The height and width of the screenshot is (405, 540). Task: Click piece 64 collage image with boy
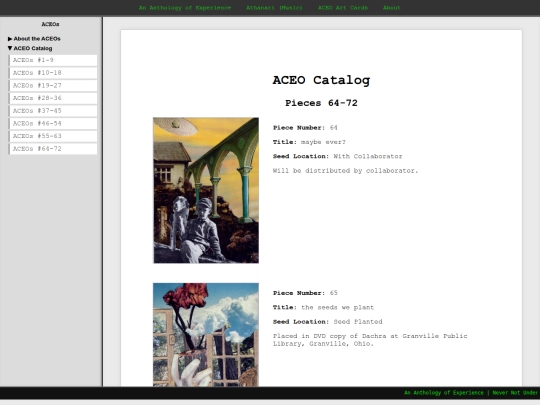click(x=206, y=190)
